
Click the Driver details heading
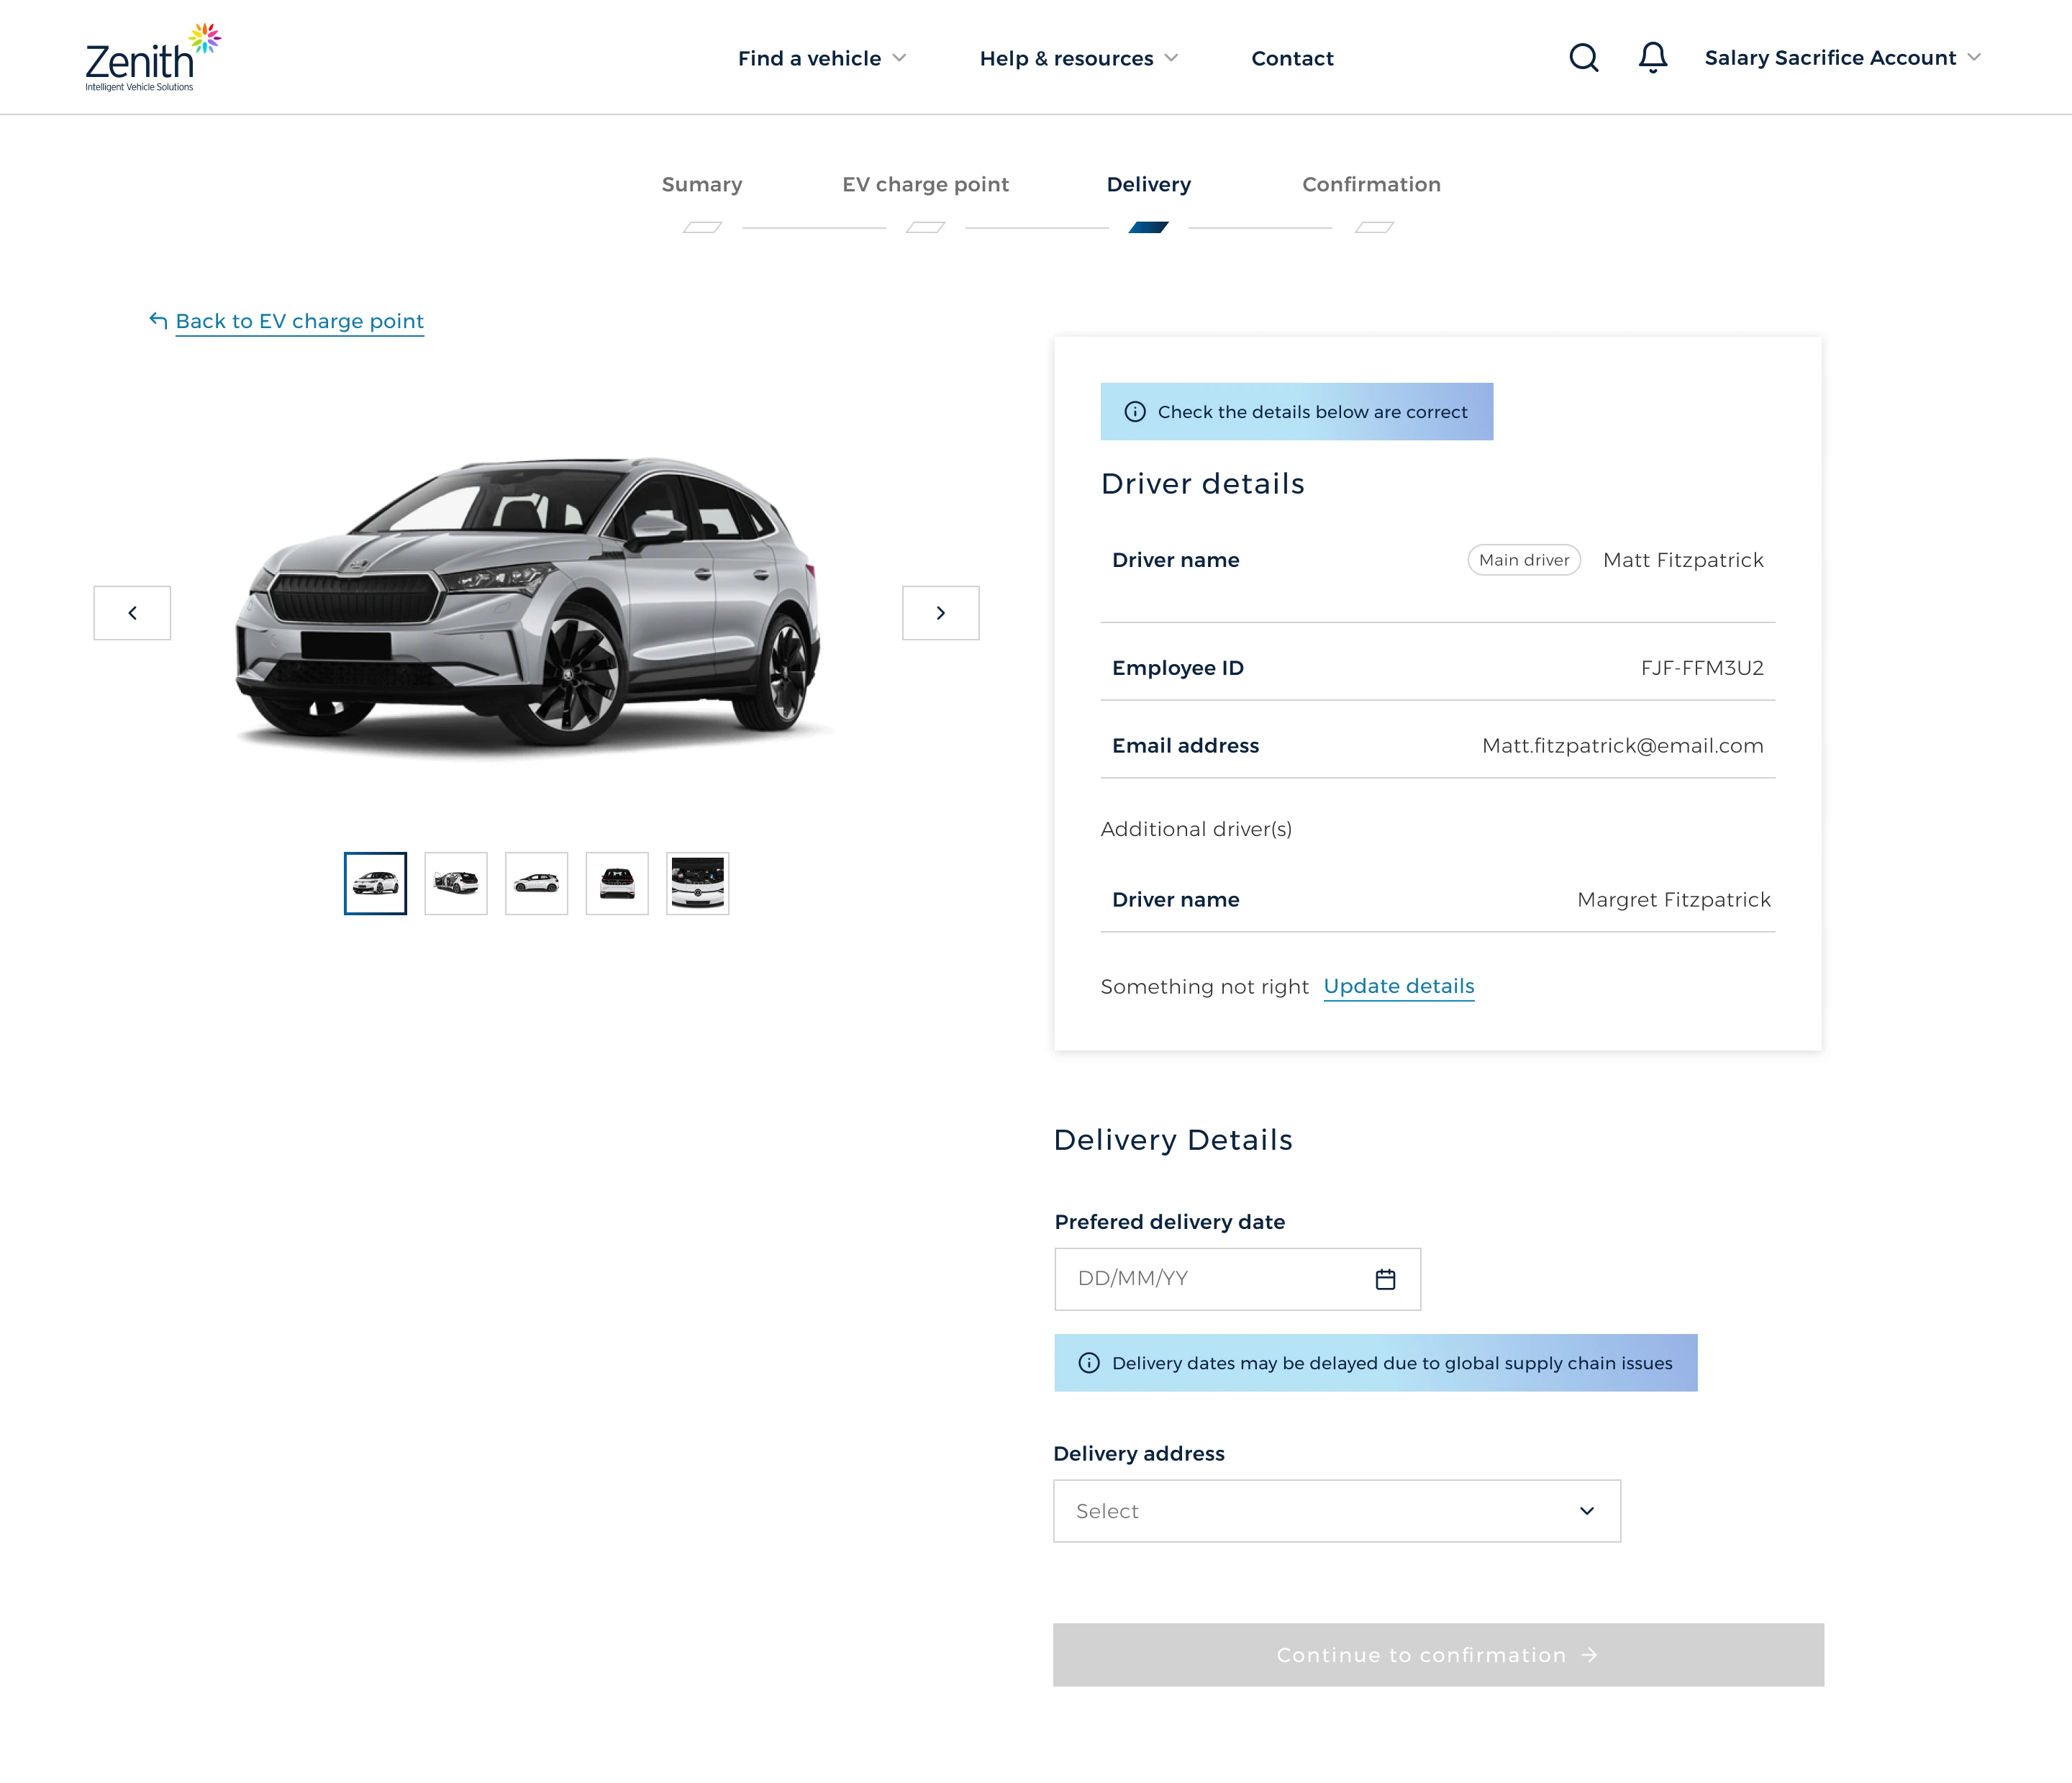[1202, 484]
